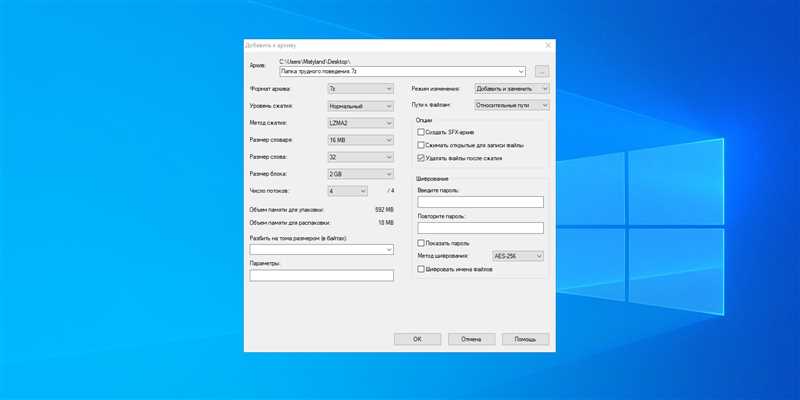Open the split-to-volumes size combo box
This screenshot has height=400, width=800.
[x=321, y=249]
